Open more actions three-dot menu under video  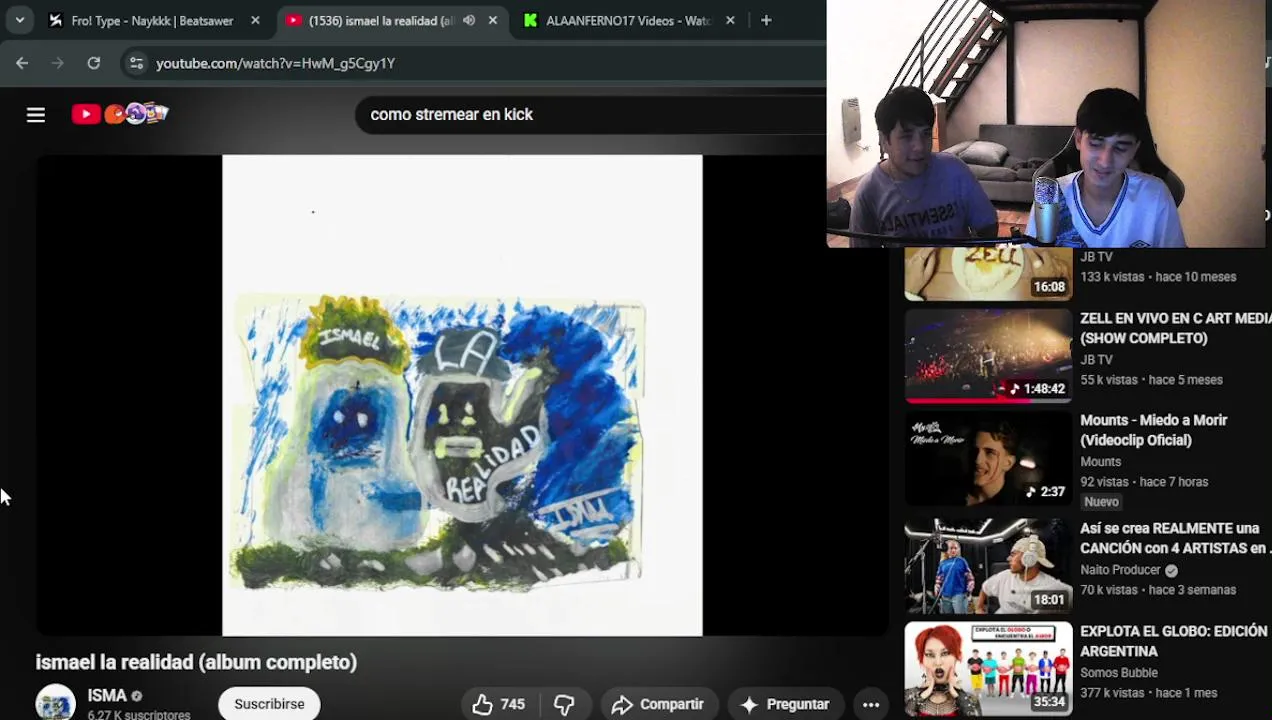point(871,704)
